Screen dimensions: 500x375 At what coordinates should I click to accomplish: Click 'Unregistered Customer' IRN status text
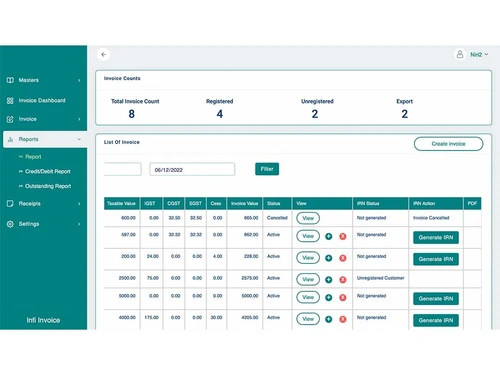[x=380, y=278]
